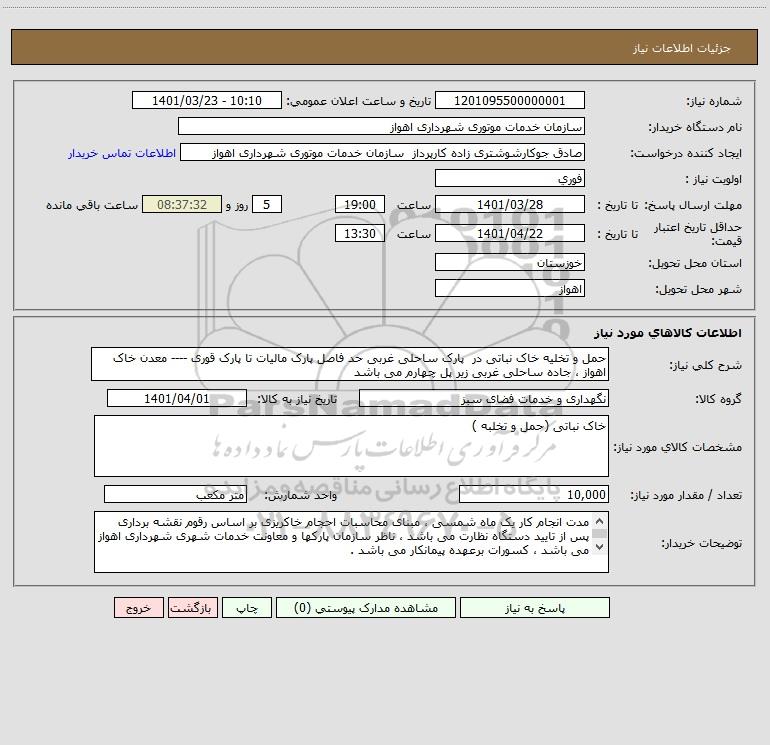This screenshot has width=770, height=745.
Task: Click label 'توضیحات خریدار:'
Action: coord(702,544)
